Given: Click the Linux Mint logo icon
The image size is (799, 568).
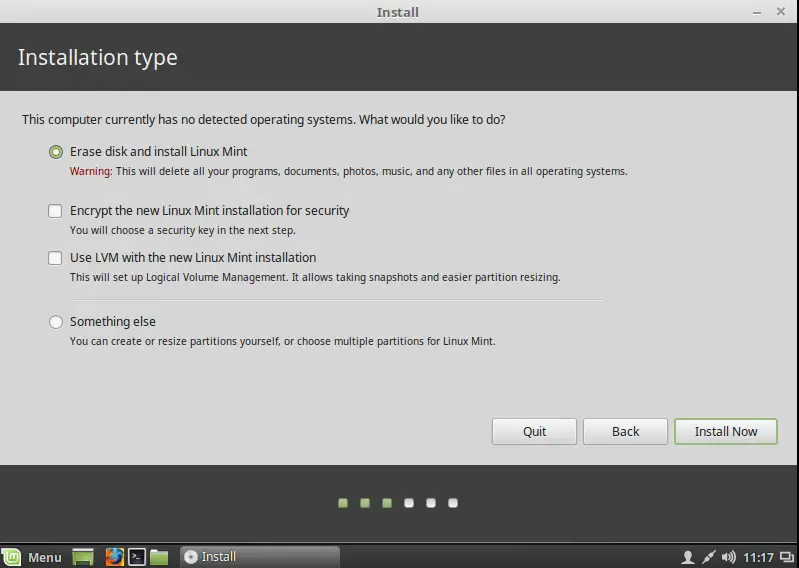Looking at the screenshot, I should (x=11, y=557).
